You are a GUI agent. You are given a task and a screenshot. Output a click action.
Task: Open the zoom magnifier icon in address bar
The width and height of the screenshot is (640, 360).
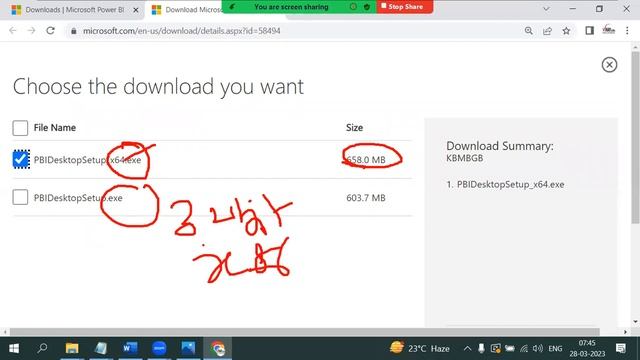529,31
